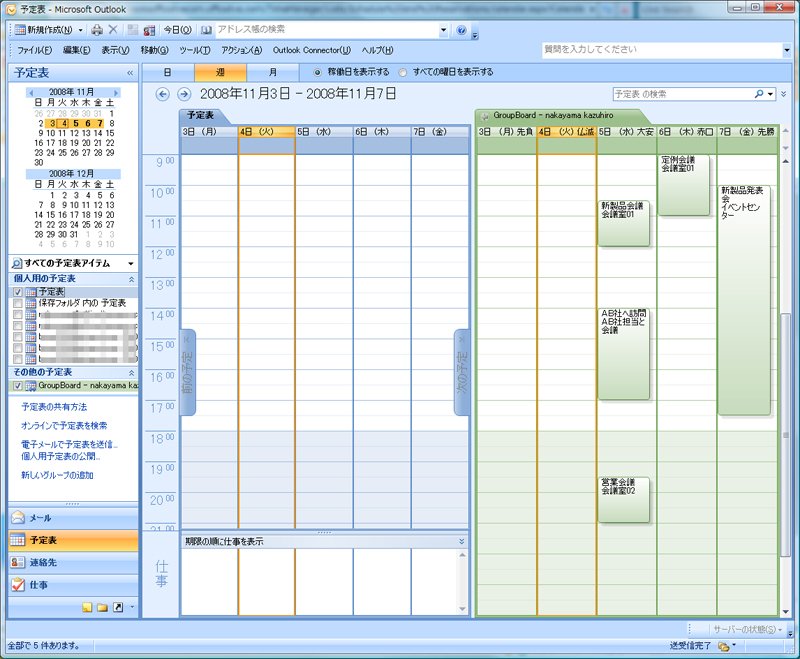Image resolution: width=800 pixels, height=659 pixels.
Task: Click previous month arrow in date navigator
Action: [31, 92]
